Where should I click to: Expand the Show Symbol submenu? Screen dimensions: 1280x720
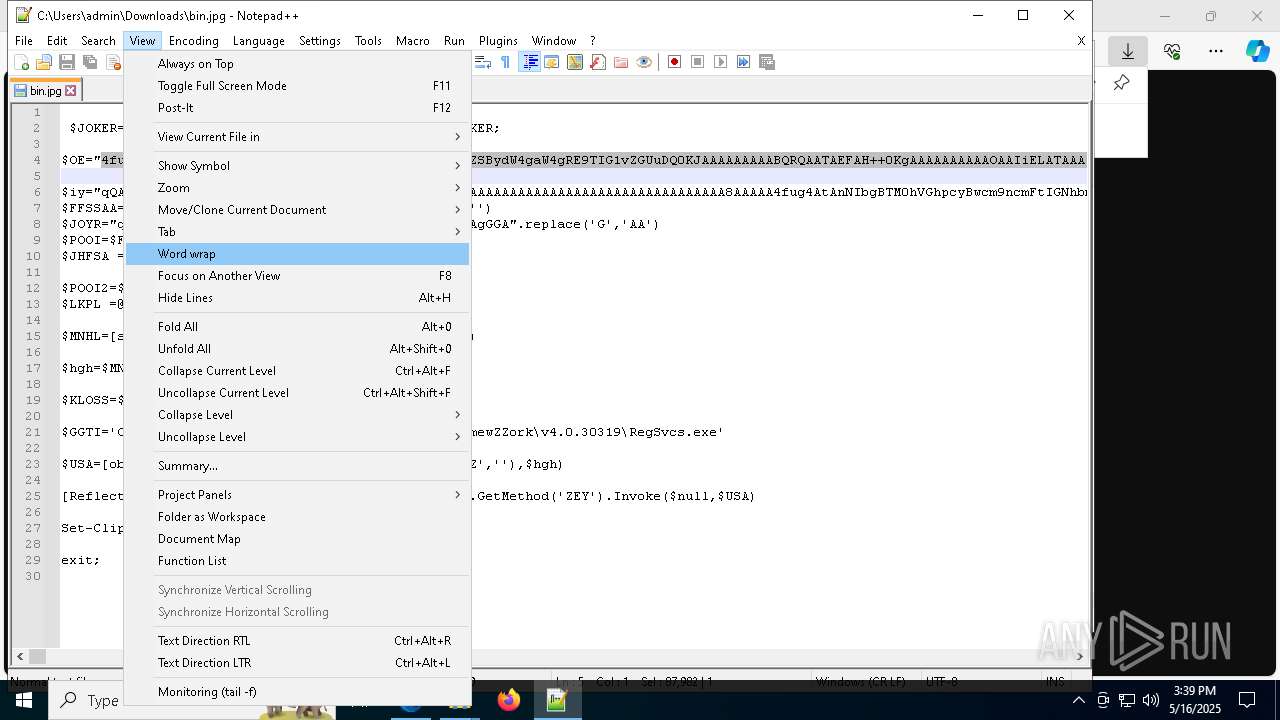(298, 166)
